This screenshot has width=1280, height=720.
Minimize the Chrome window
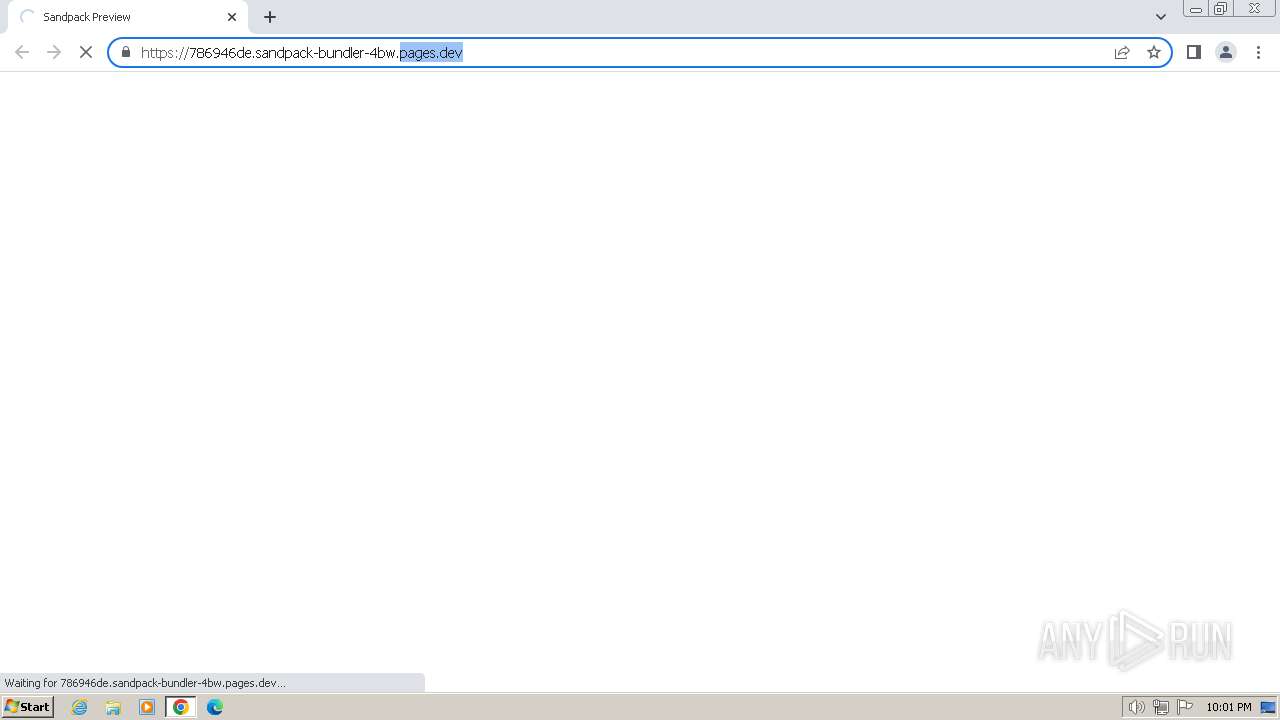[1195, 9]
